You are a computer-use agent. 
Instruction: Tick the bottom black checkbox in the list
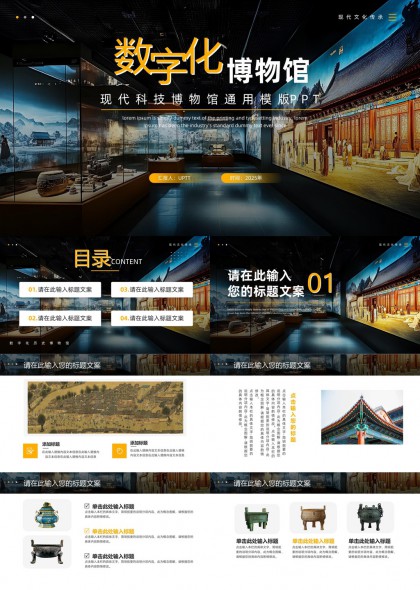click(x=87, y=556)
